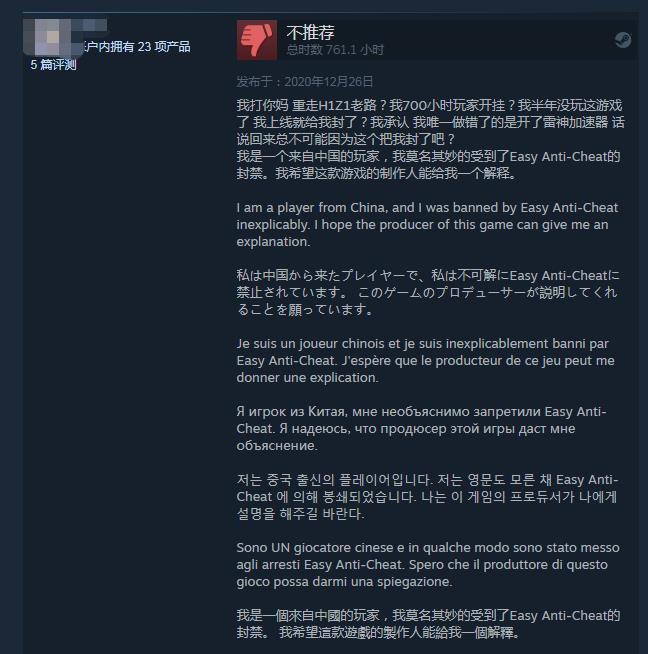Click the posted date 2020年12月26日

[305, 82]
